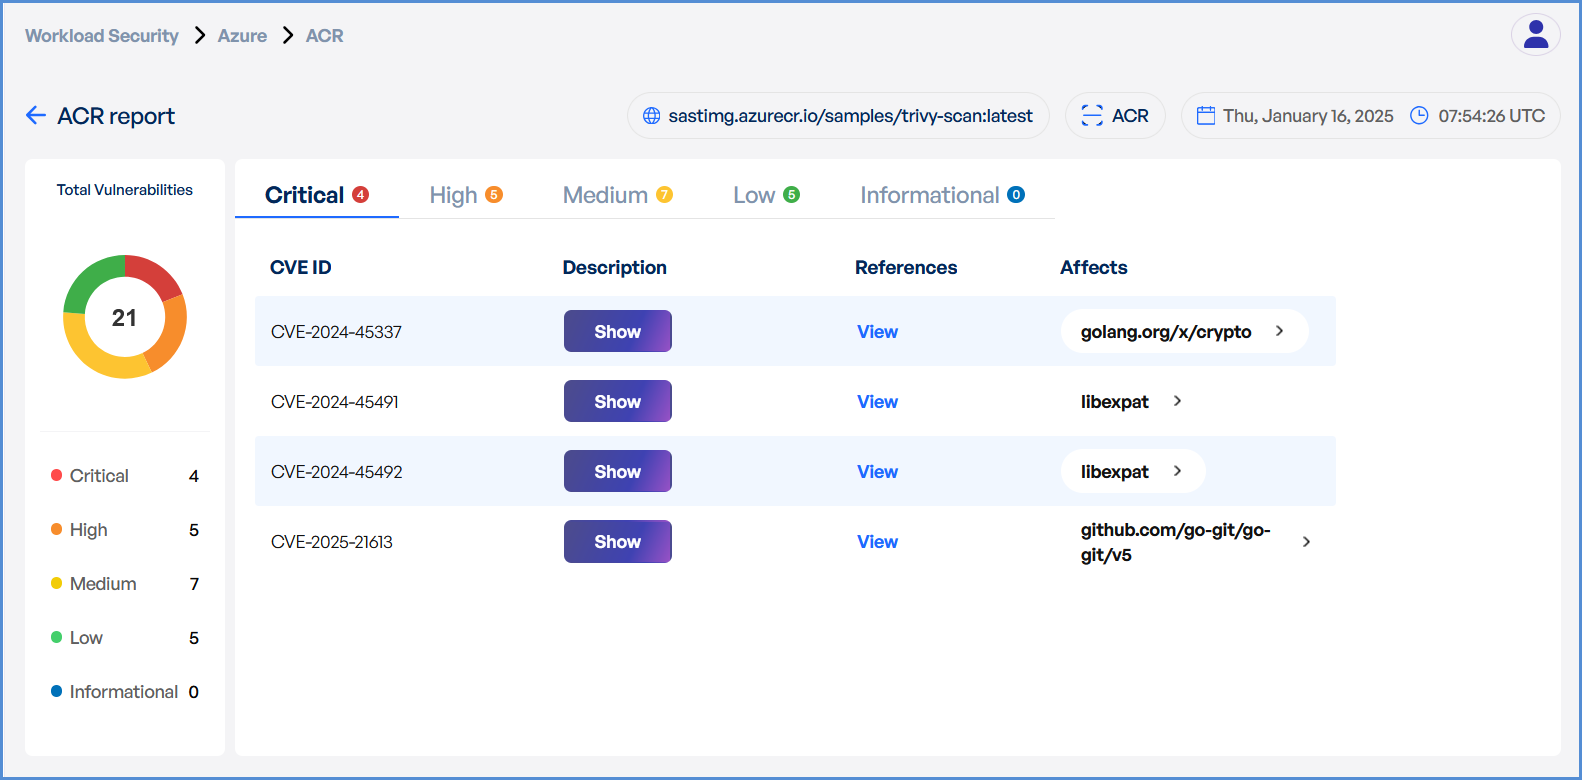
Task: Click the calendar icon by the date
Action: pos(1206,116)
